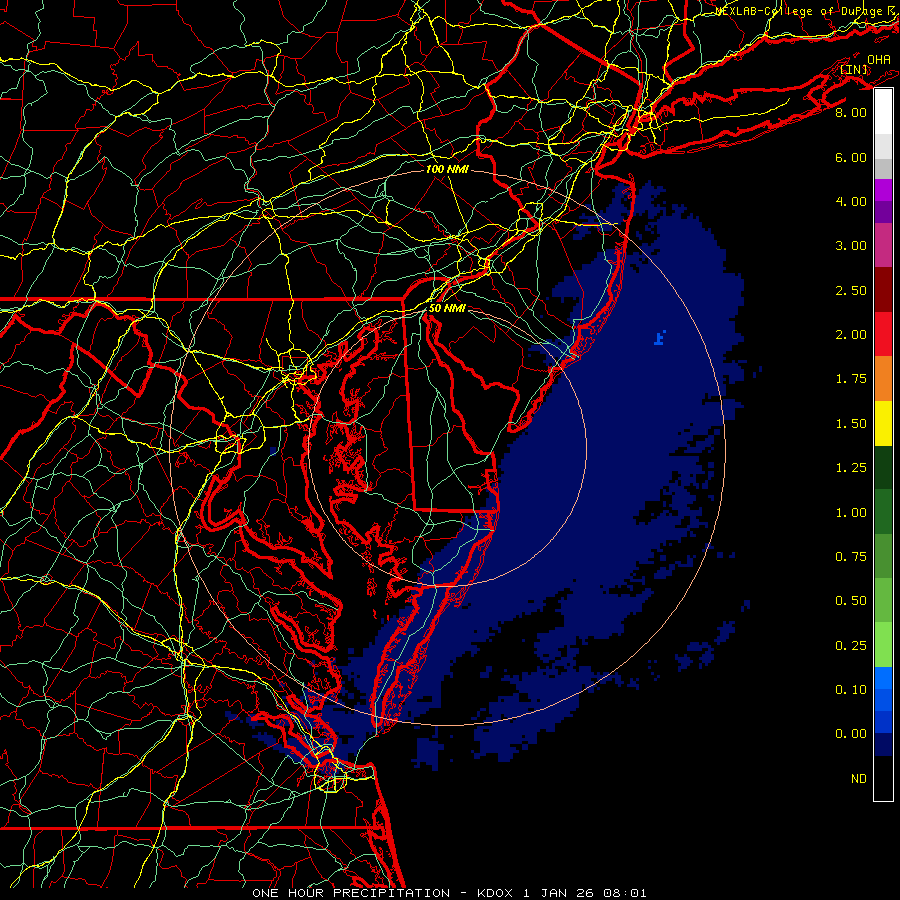Click the 6.00 legend value

(851, 157)
